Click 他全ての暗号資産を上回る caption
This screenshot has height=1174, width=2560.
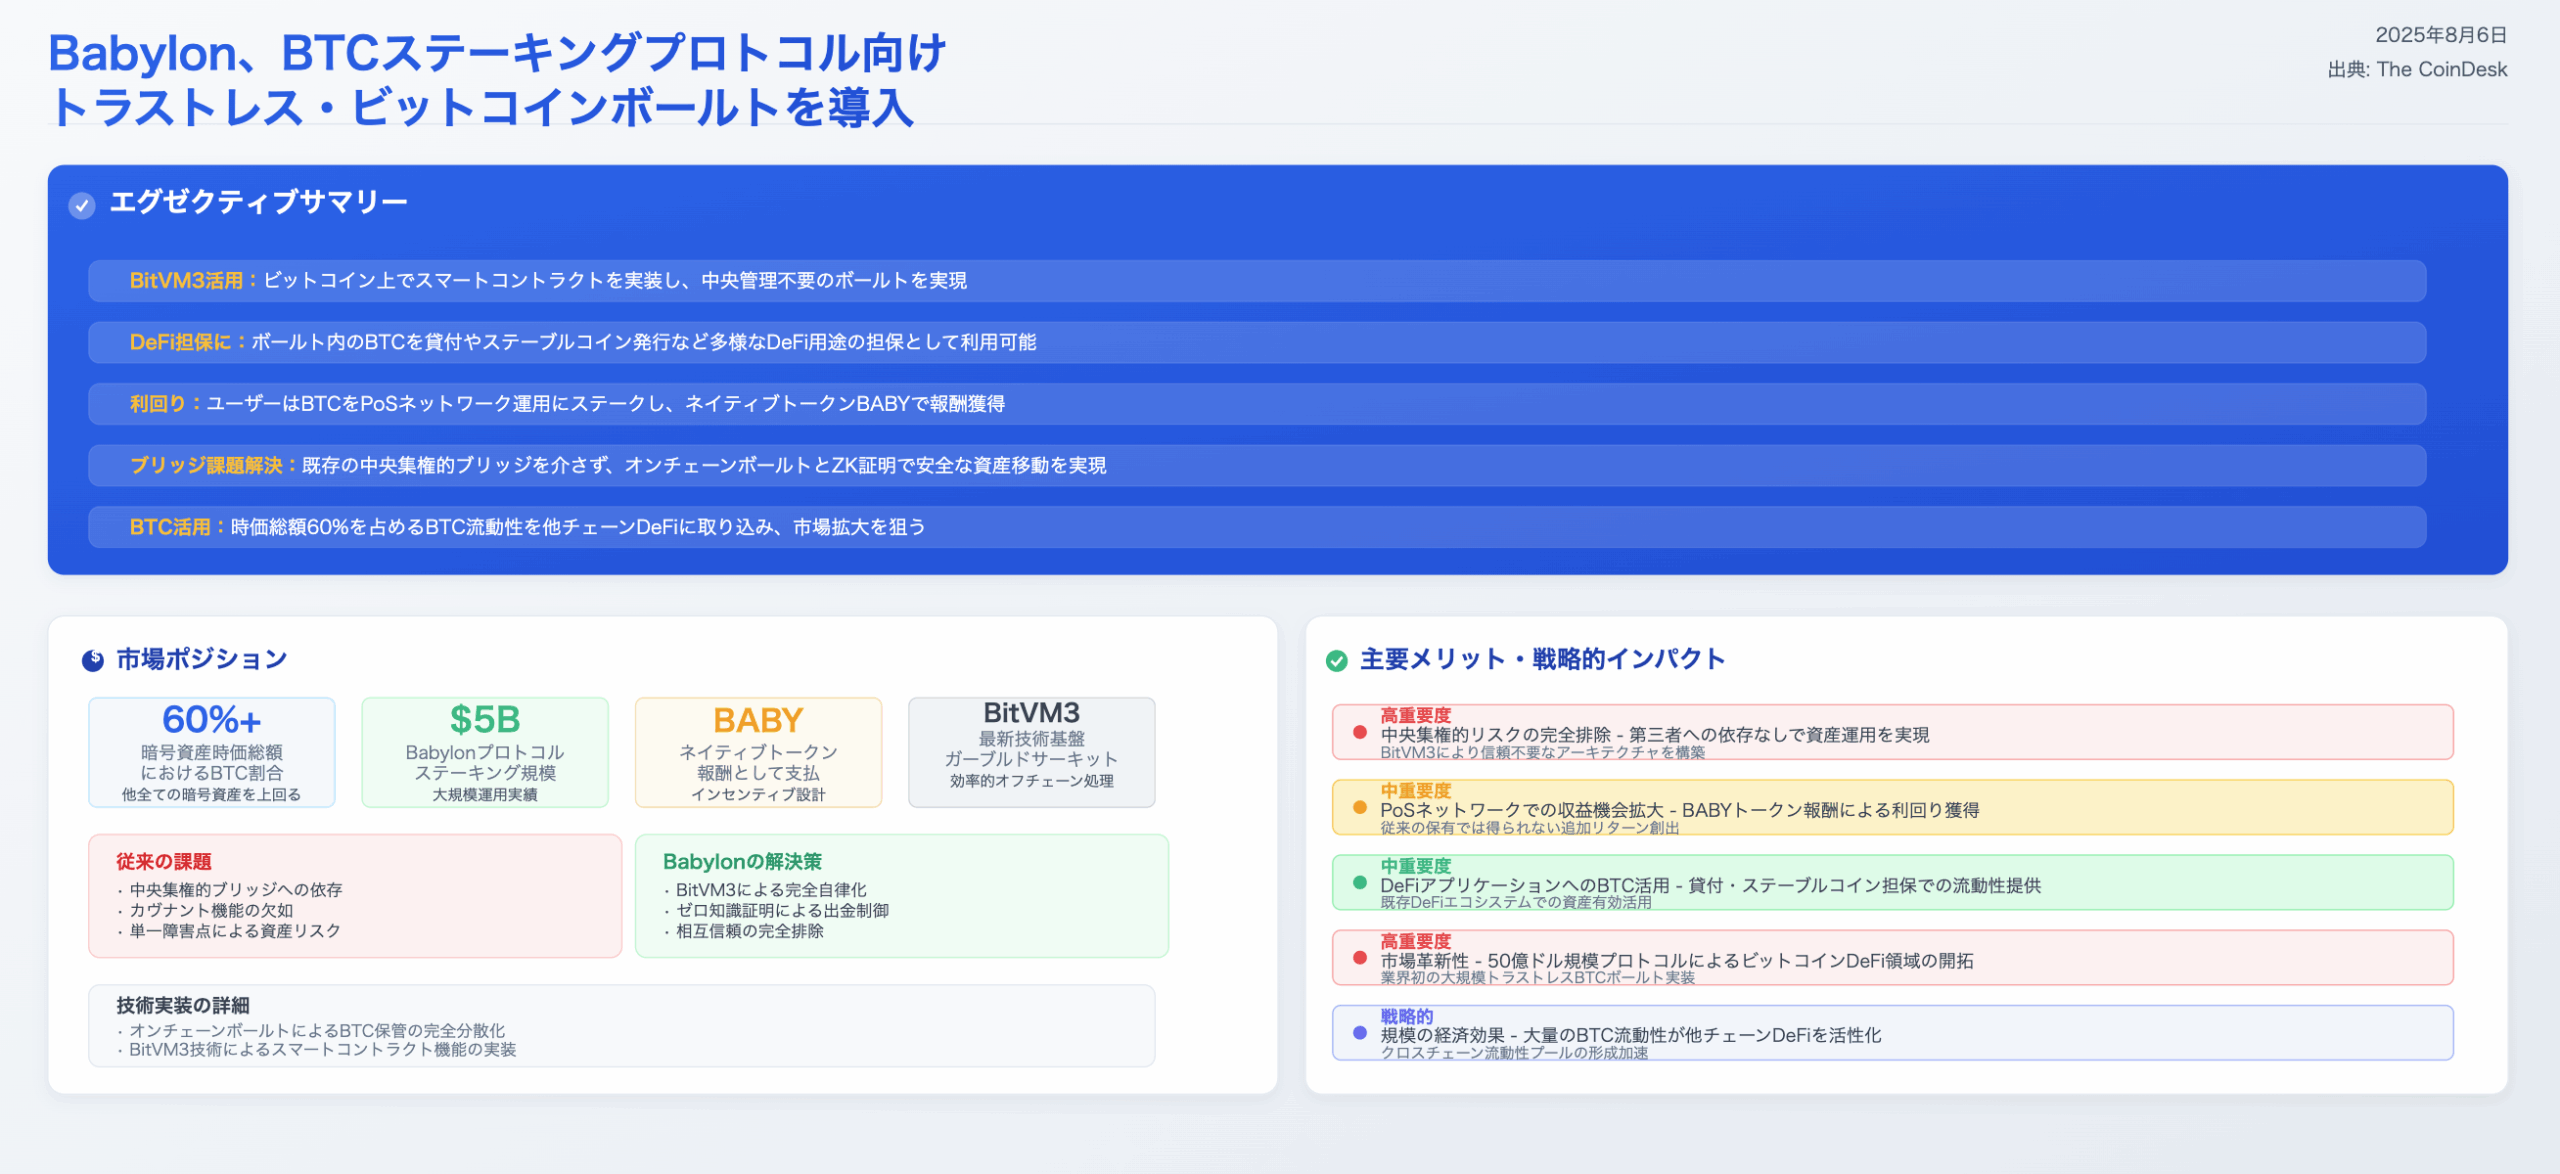[212, 795]
